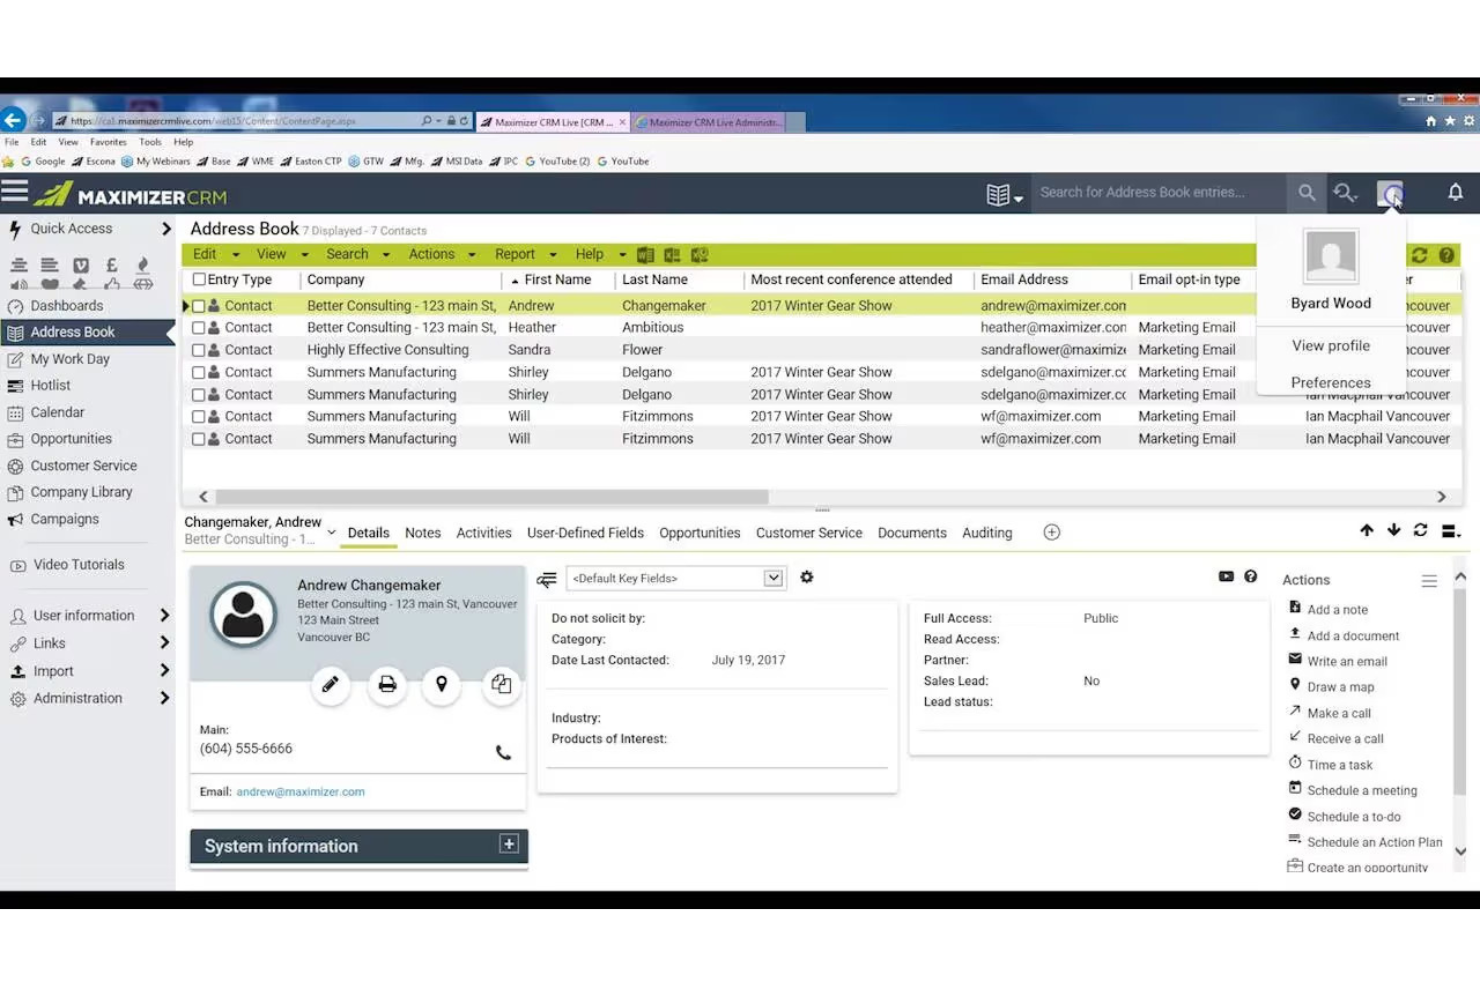1480x987 pixels.
Task: Check the Heather Ambitious row checkbox
Action: click(x=198, y=328)
